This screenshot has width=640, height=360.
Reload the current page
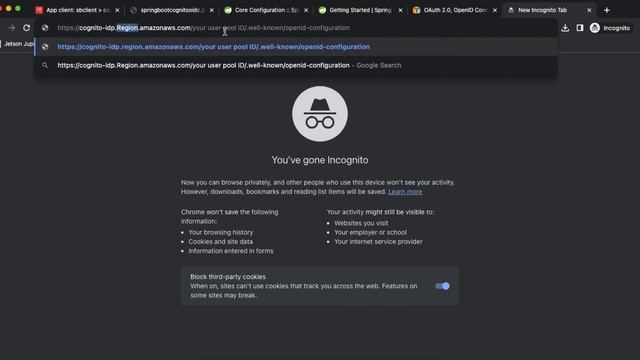(27, 28)
